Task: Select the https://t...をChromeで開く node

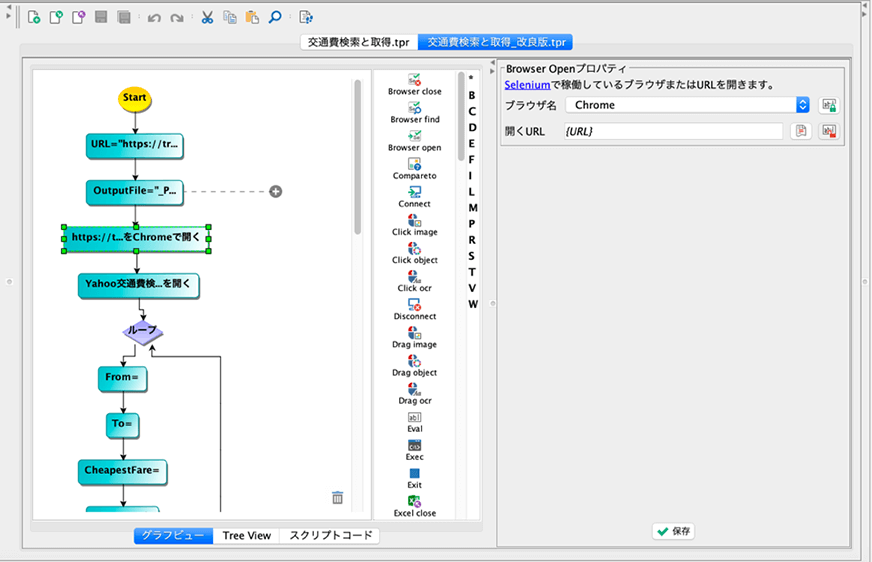Action: click(136, 238)
